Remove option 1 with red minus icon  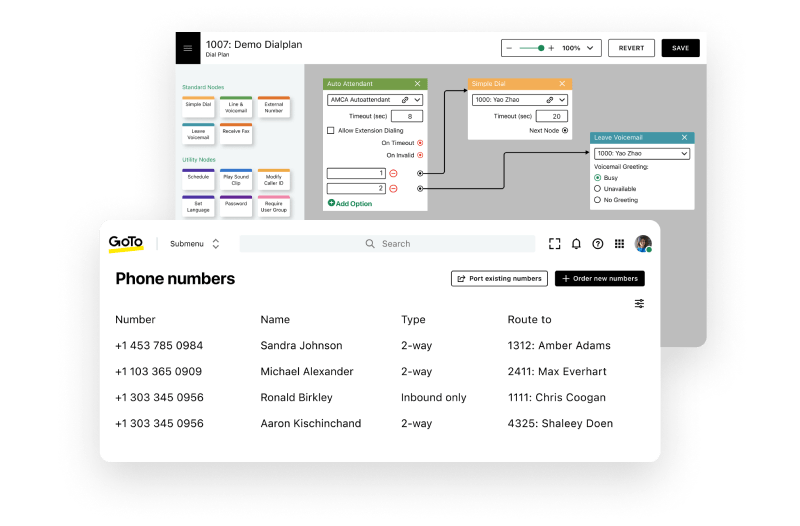[x=393, y=174]
